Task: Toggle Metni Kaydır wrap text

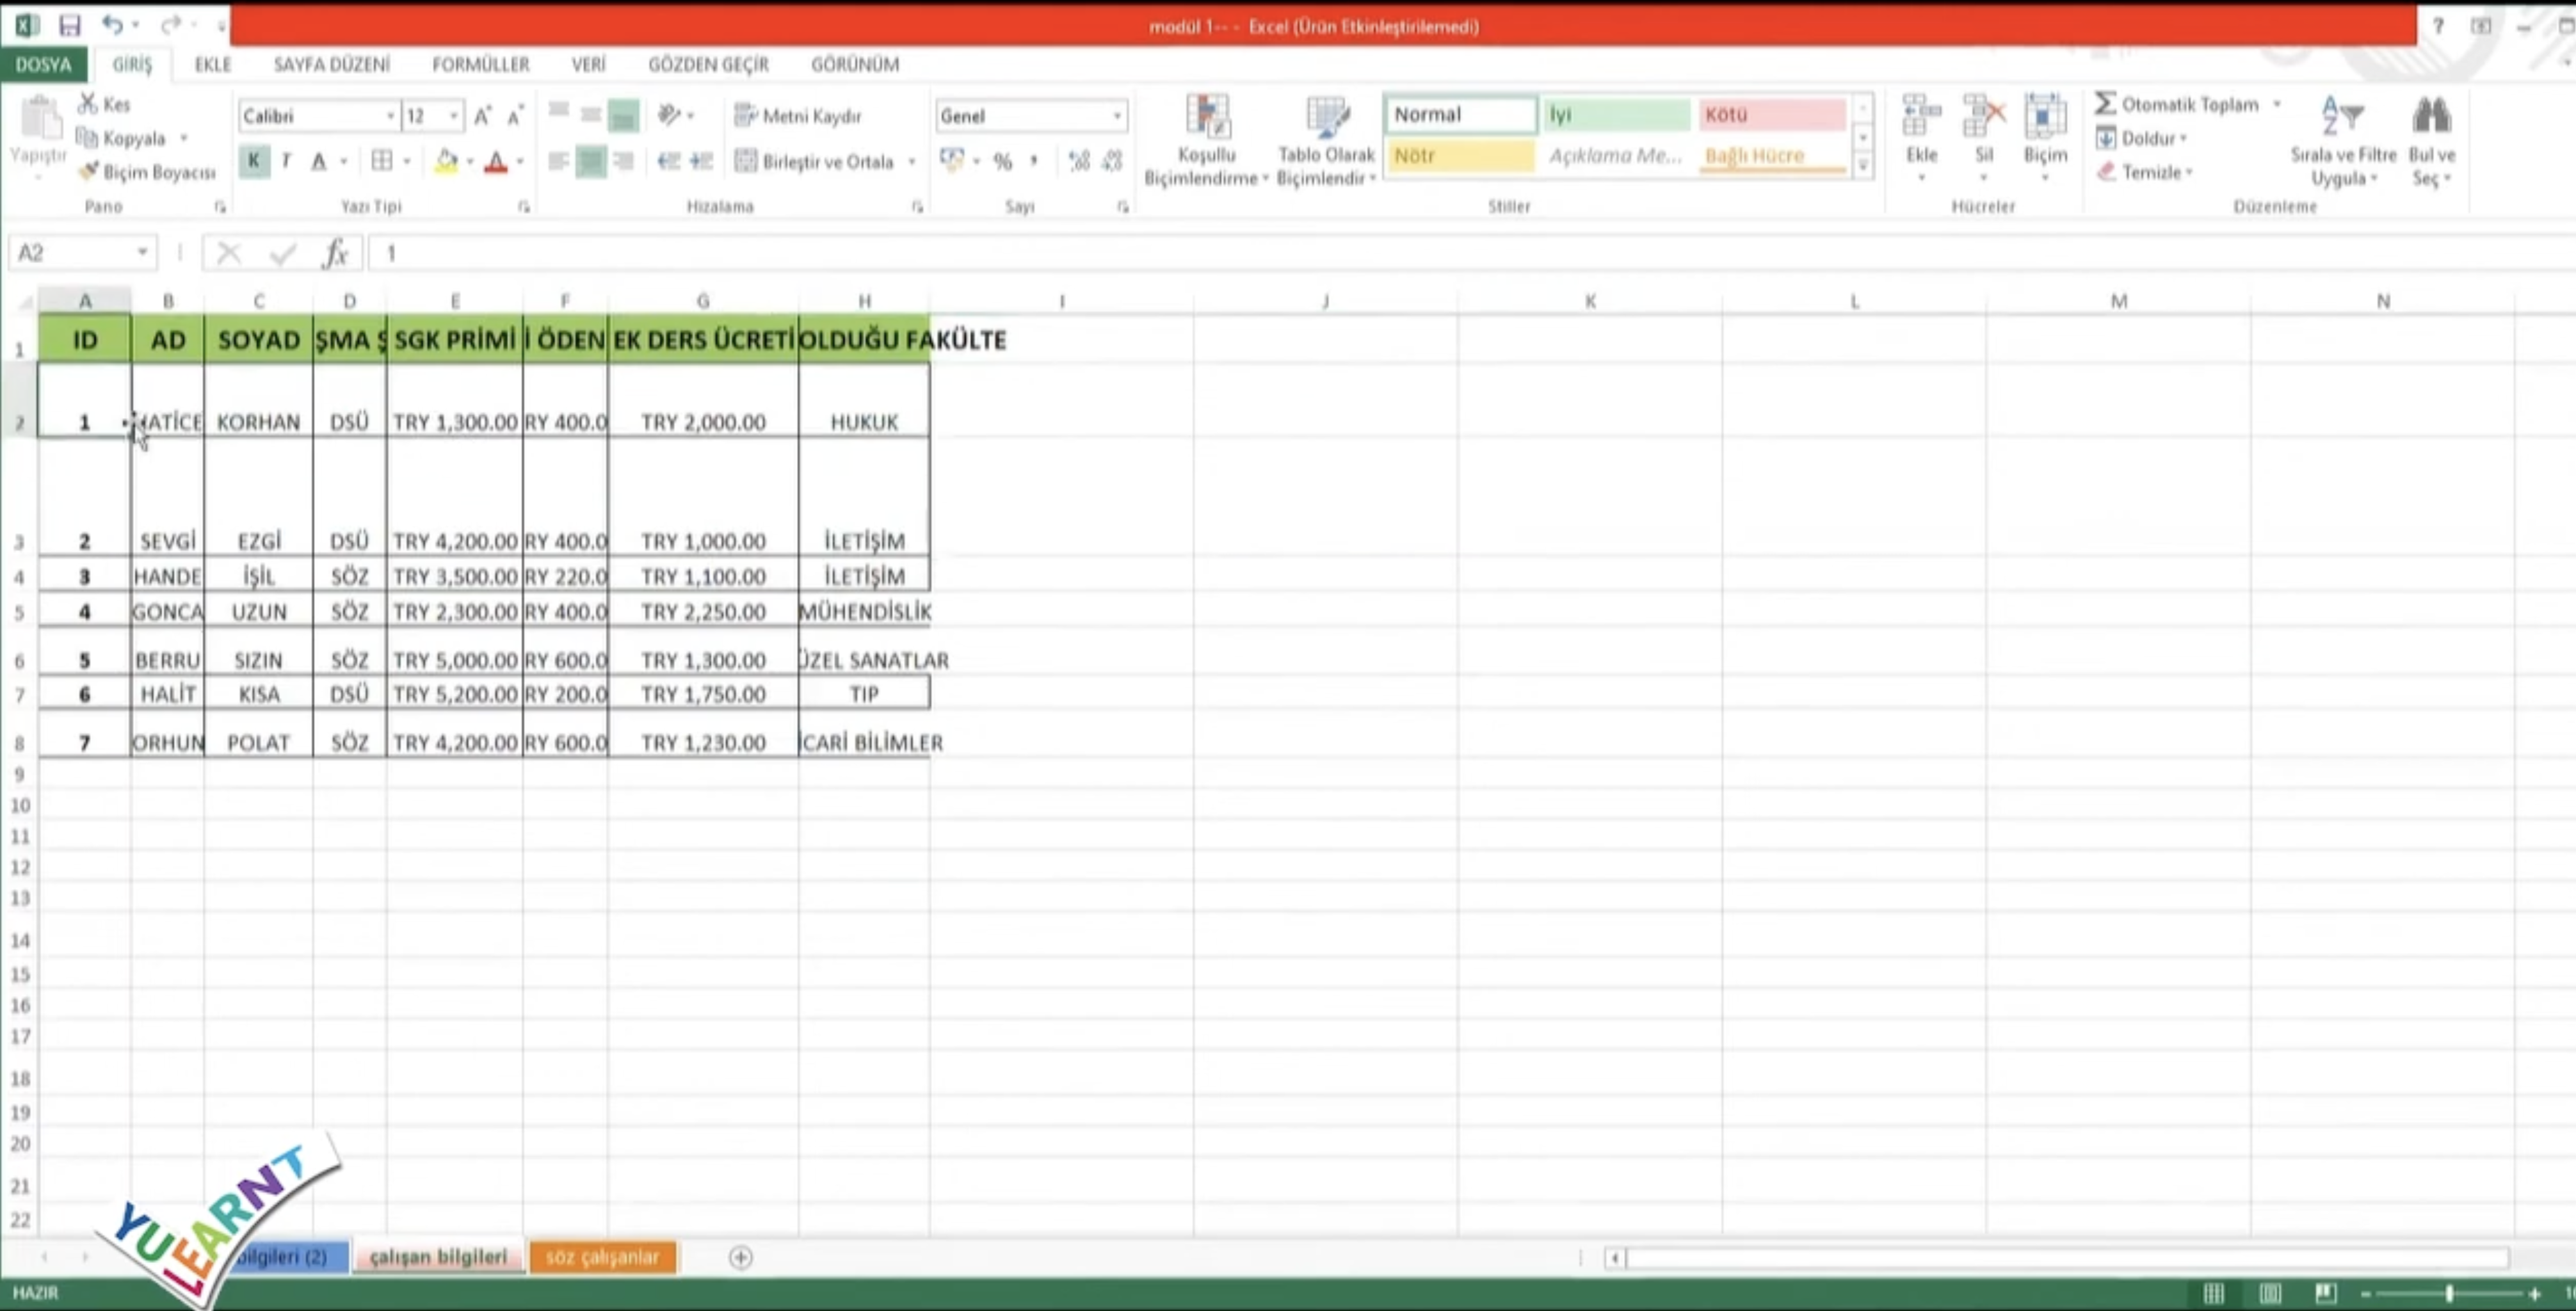Action: click(x=798, y=116)
